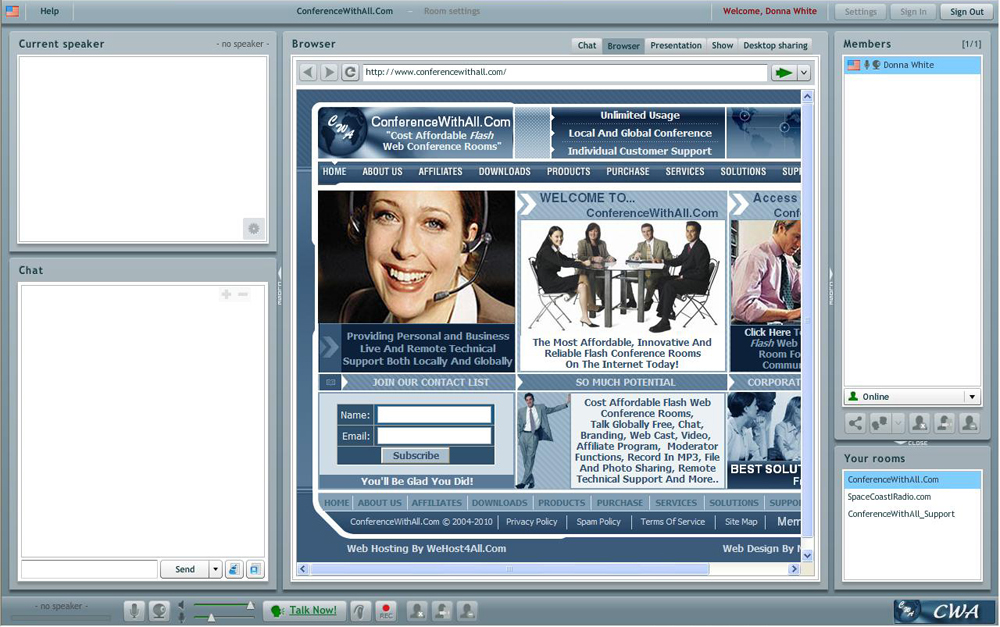Click the bottom toolbar move-user icon
Viewport: 1000px width, 627px height.
(442, 611)
